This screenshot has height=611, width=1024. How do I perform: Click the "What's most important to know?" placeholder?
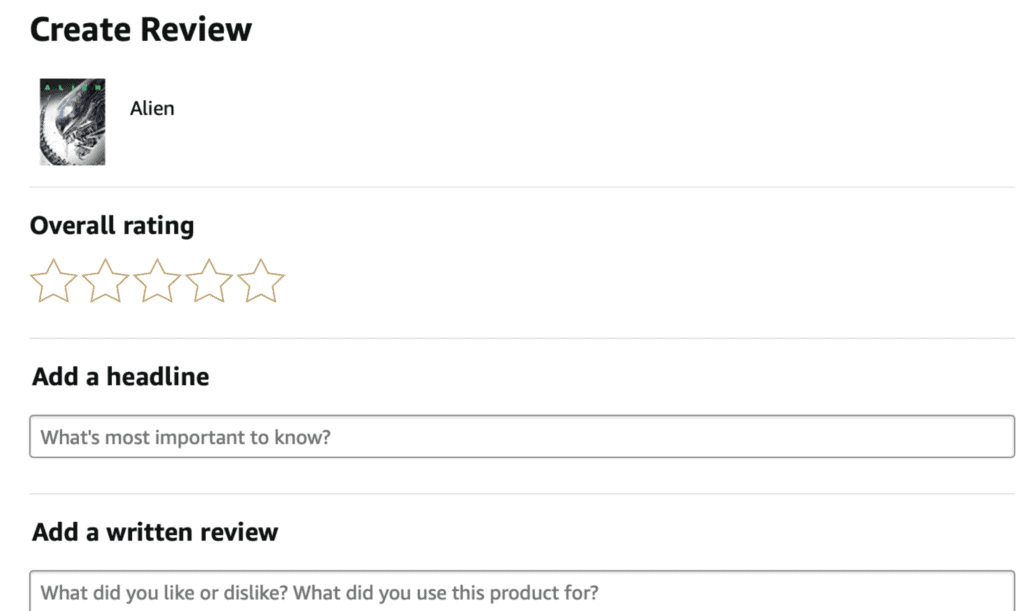pos(185,437)
